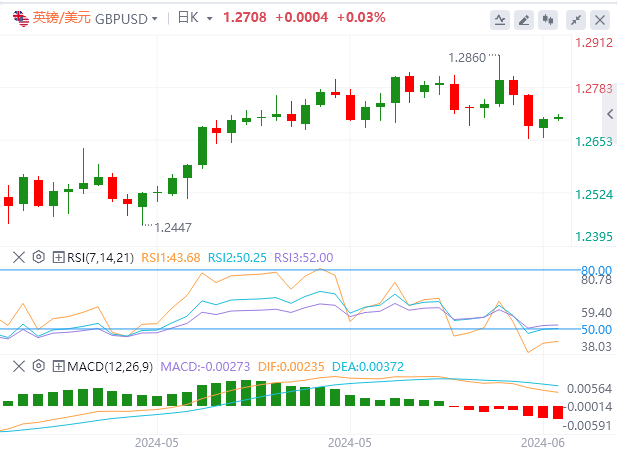Click the candlestick at the 1.2860 high
This screenshot has width=617, height=454.
click(x=499, y=81)
